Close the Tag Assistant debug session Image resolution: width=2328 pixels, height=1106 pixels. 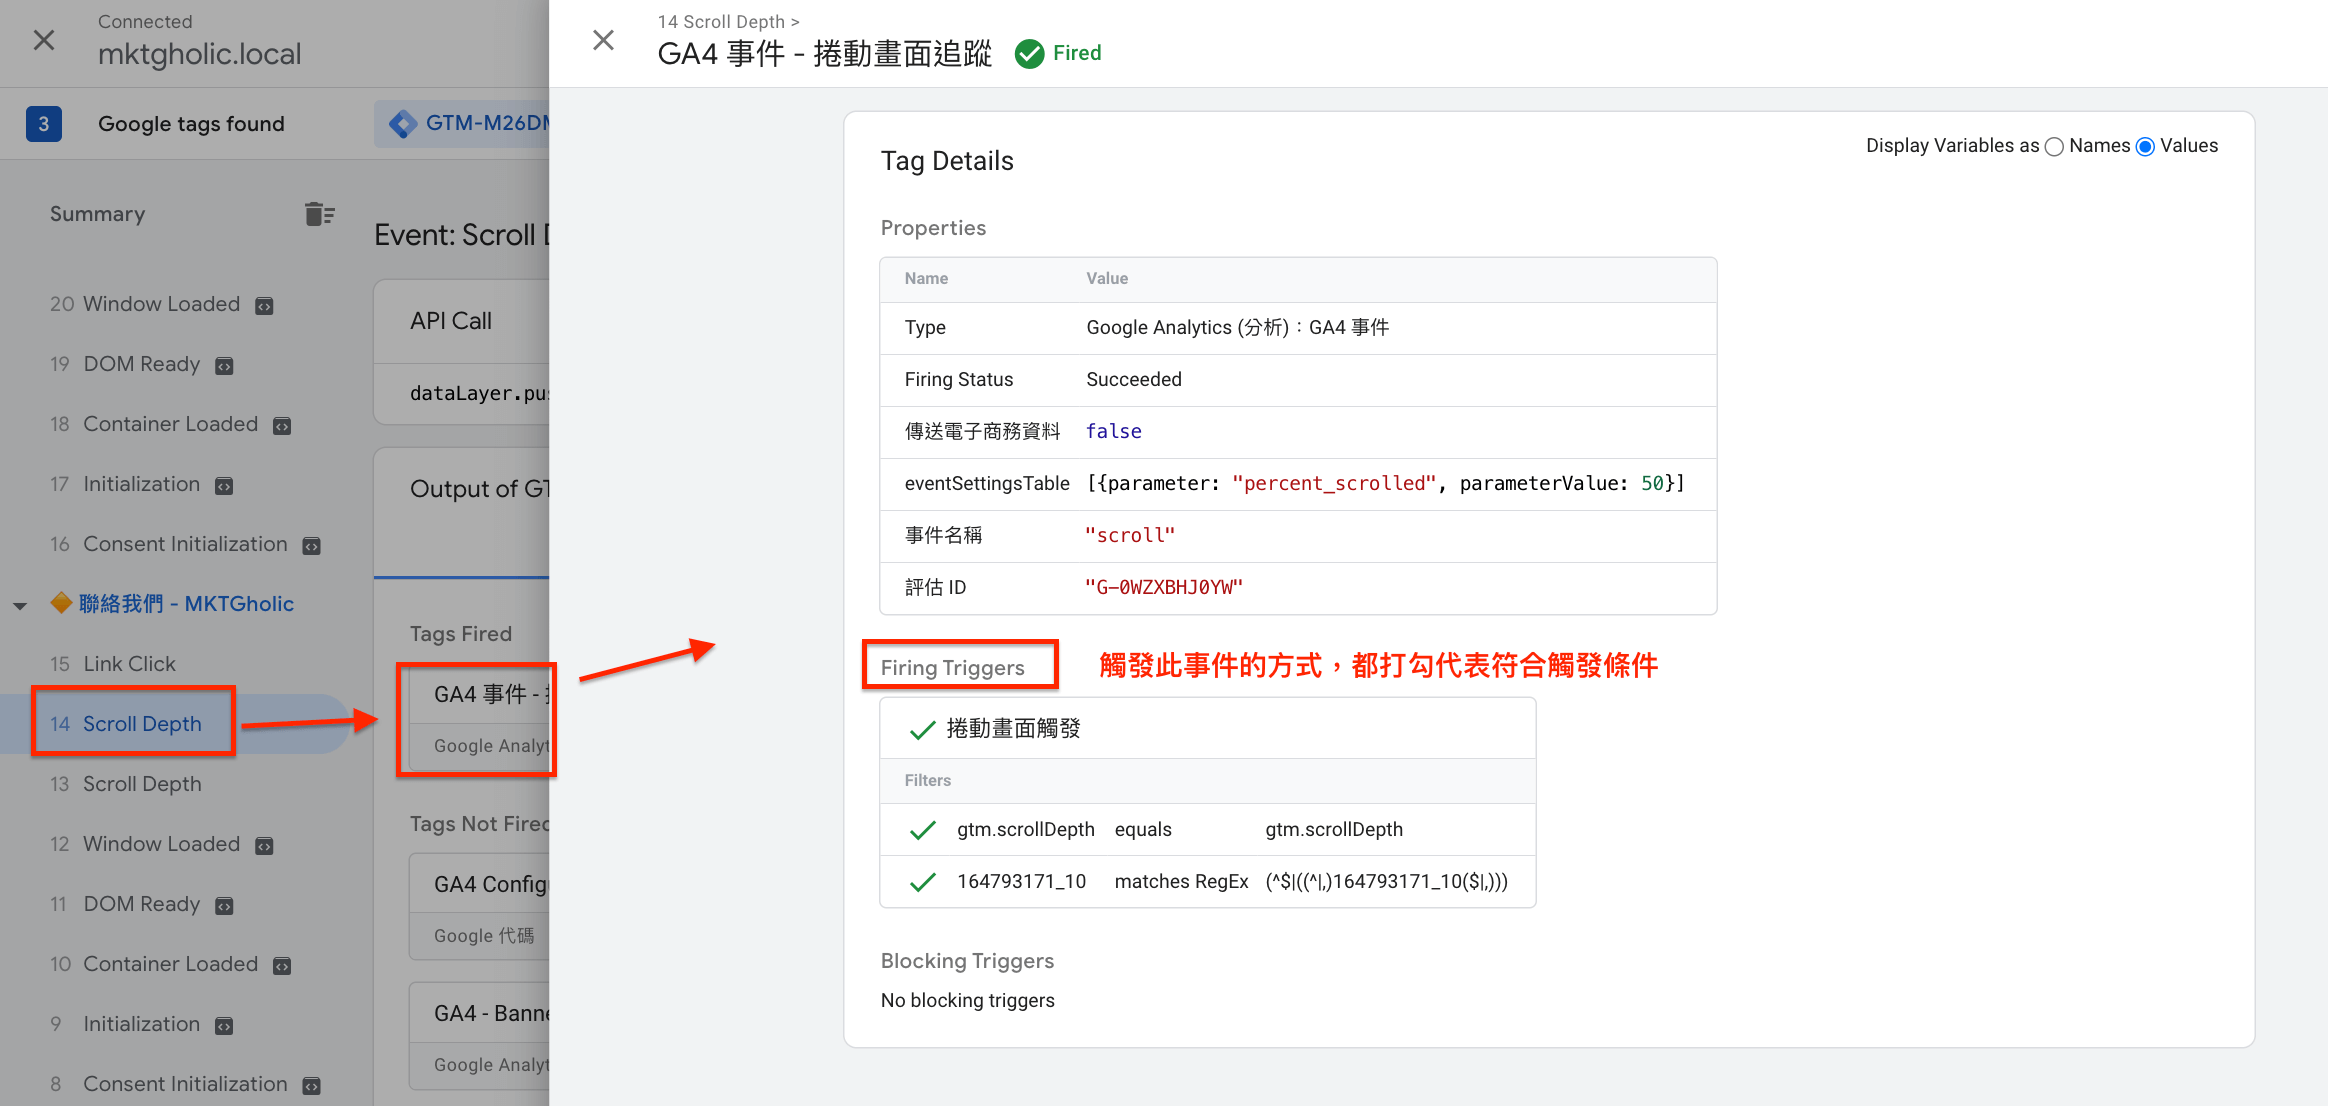44,40
